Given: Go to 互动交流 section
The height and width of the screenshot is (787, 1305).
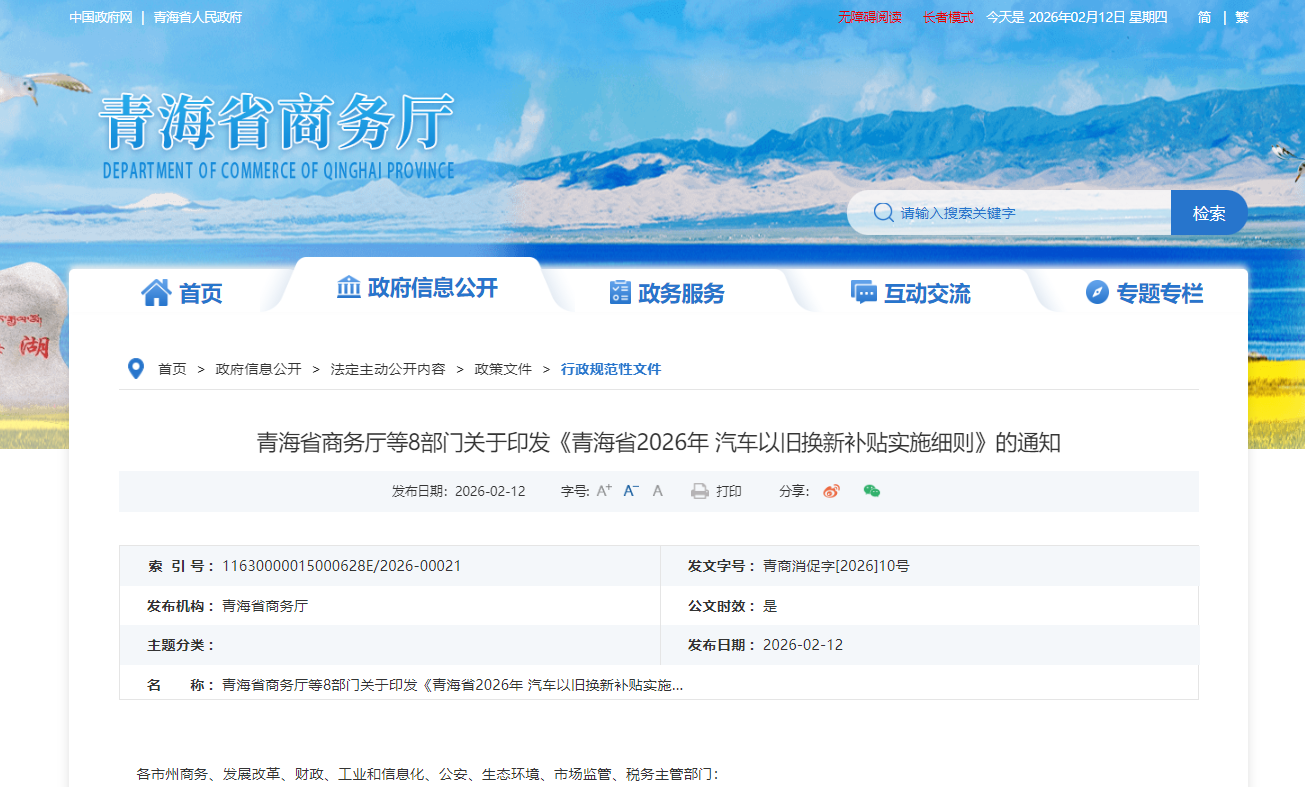Looking at the screenshot, I should click(910, 293).
